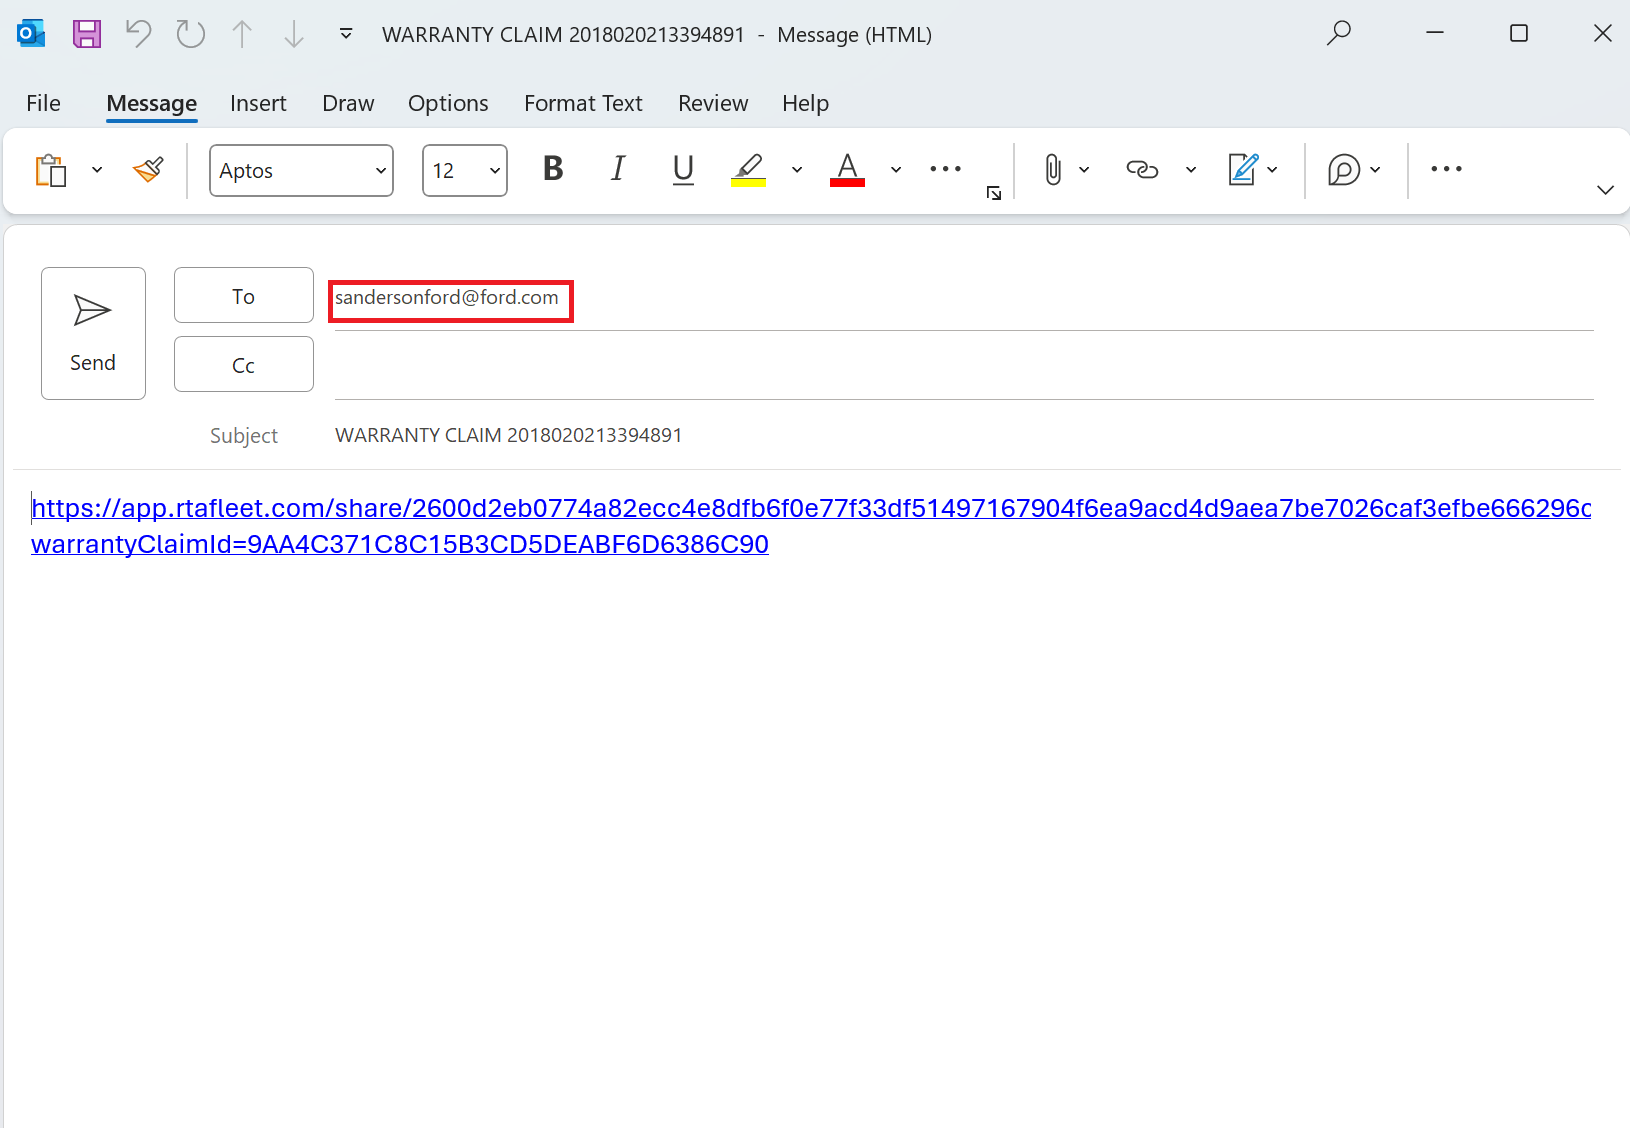Select the Format Painter brush icon
The height and width of the screenshot is (1128, 1630).
coord(148,170)
